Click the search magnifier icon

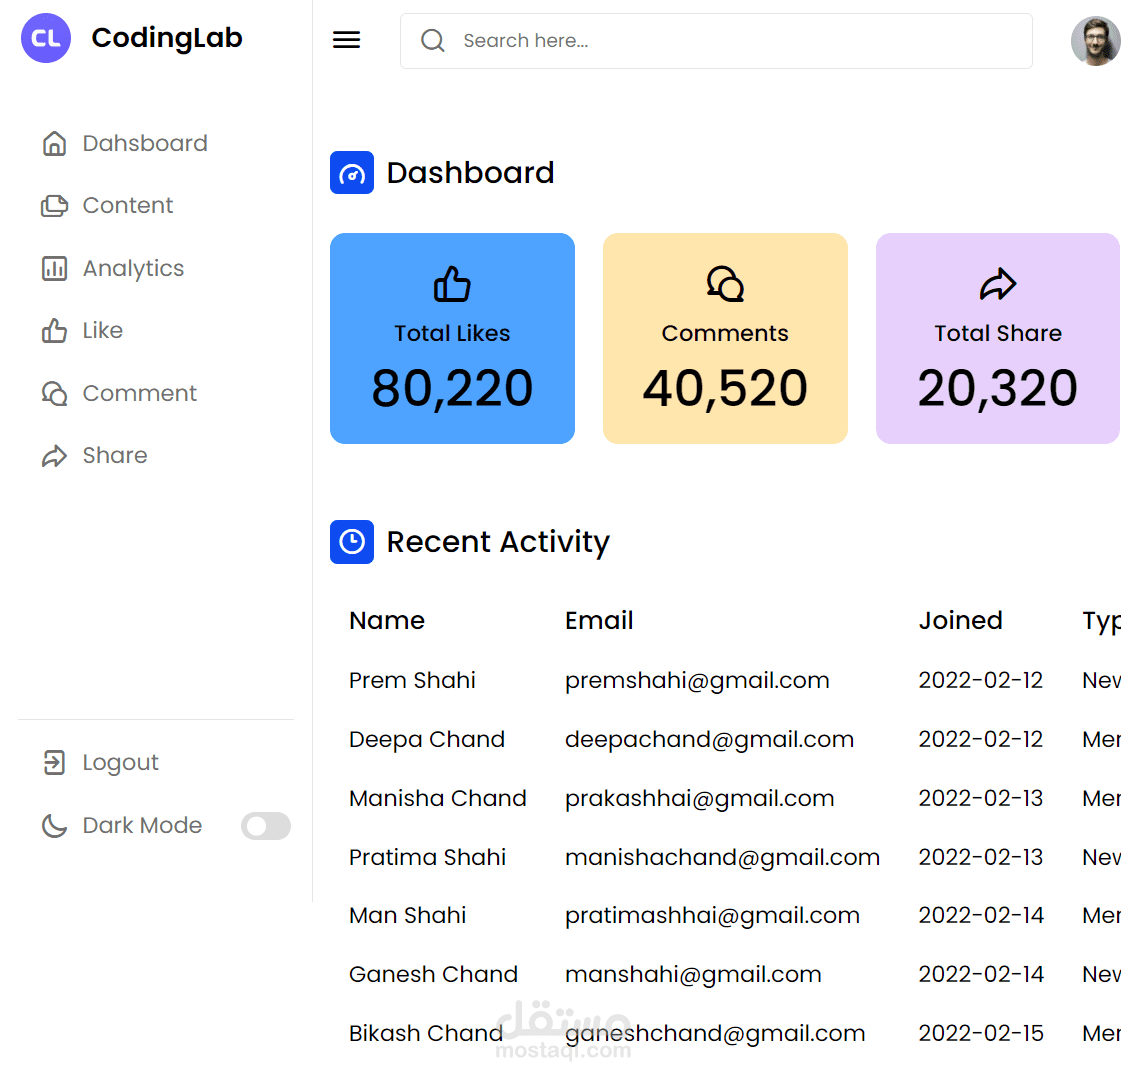click(432, 41)
